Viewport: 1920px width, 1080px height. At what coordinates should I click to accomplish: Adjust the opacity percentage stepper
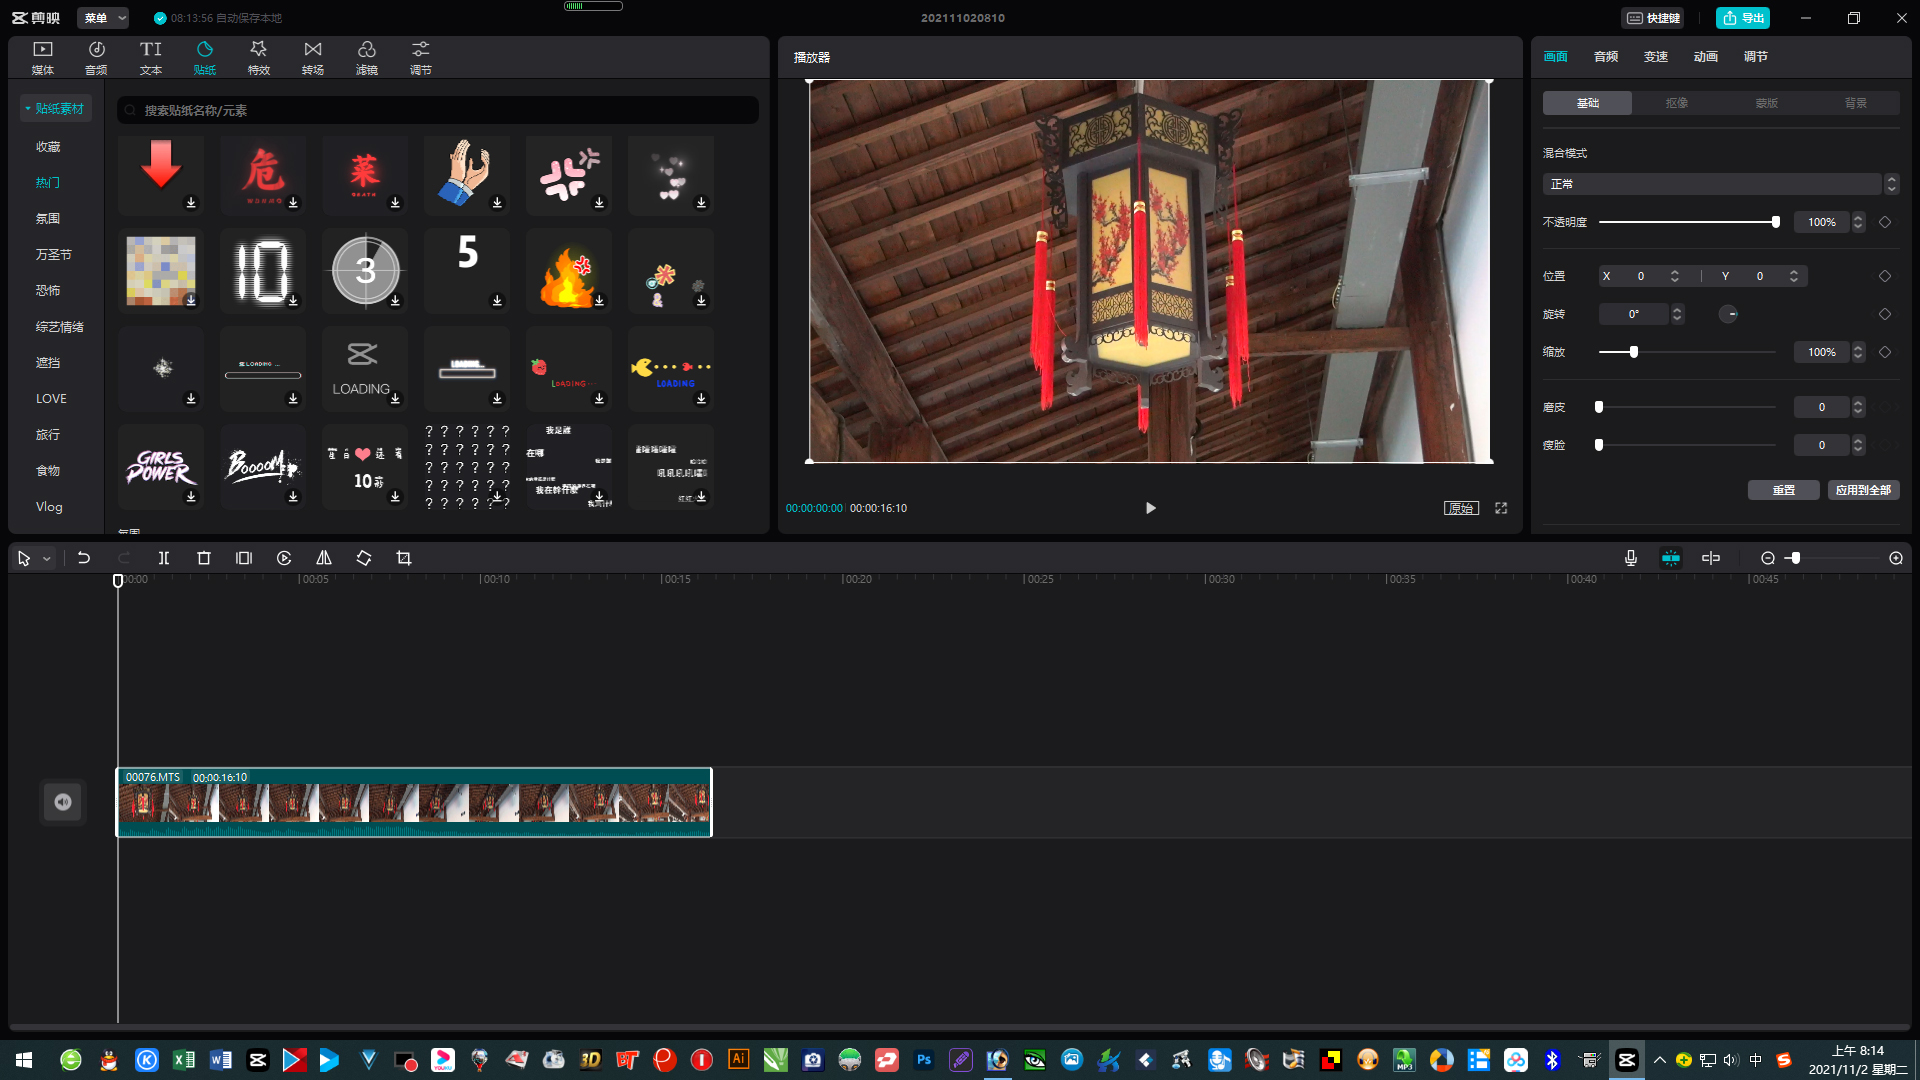pyautogui.click(x=1858, y=222)
